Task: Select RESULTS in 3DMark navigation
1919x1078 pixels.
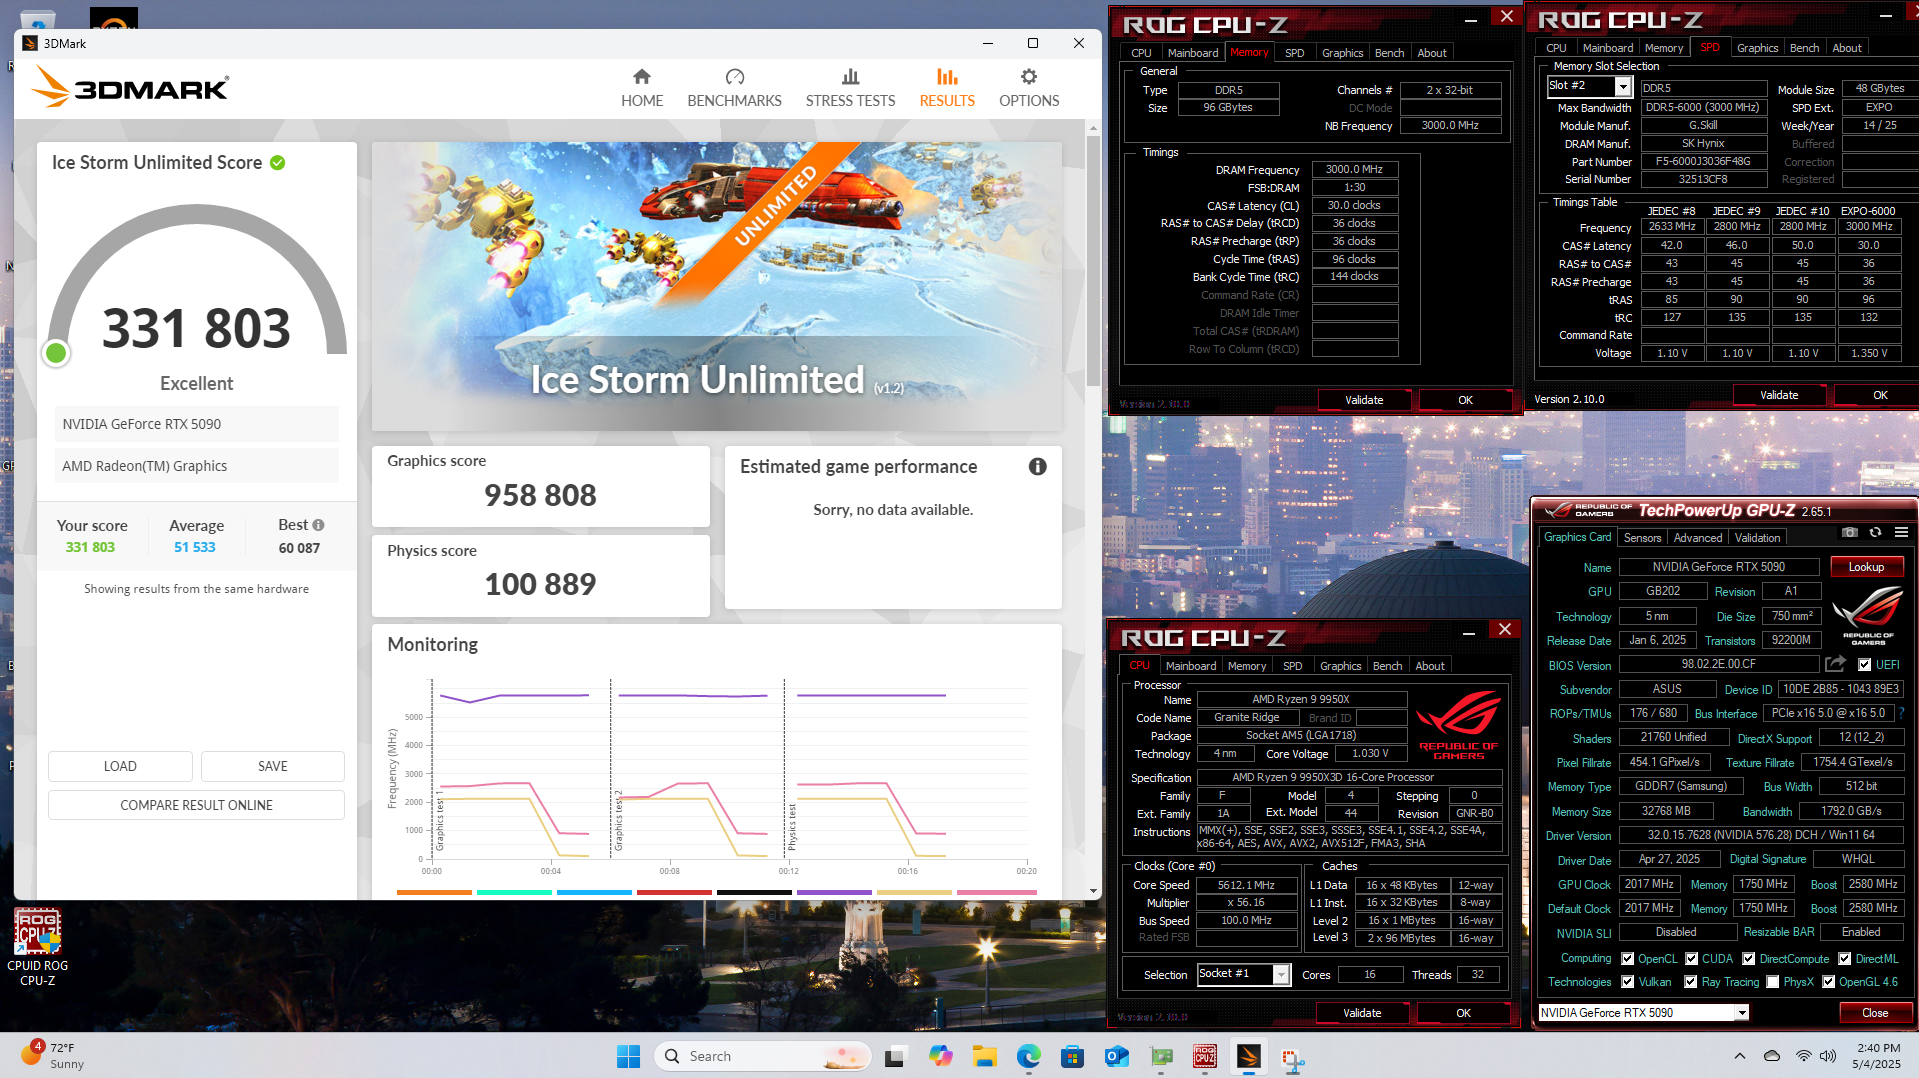Action: tap(947, 88)
